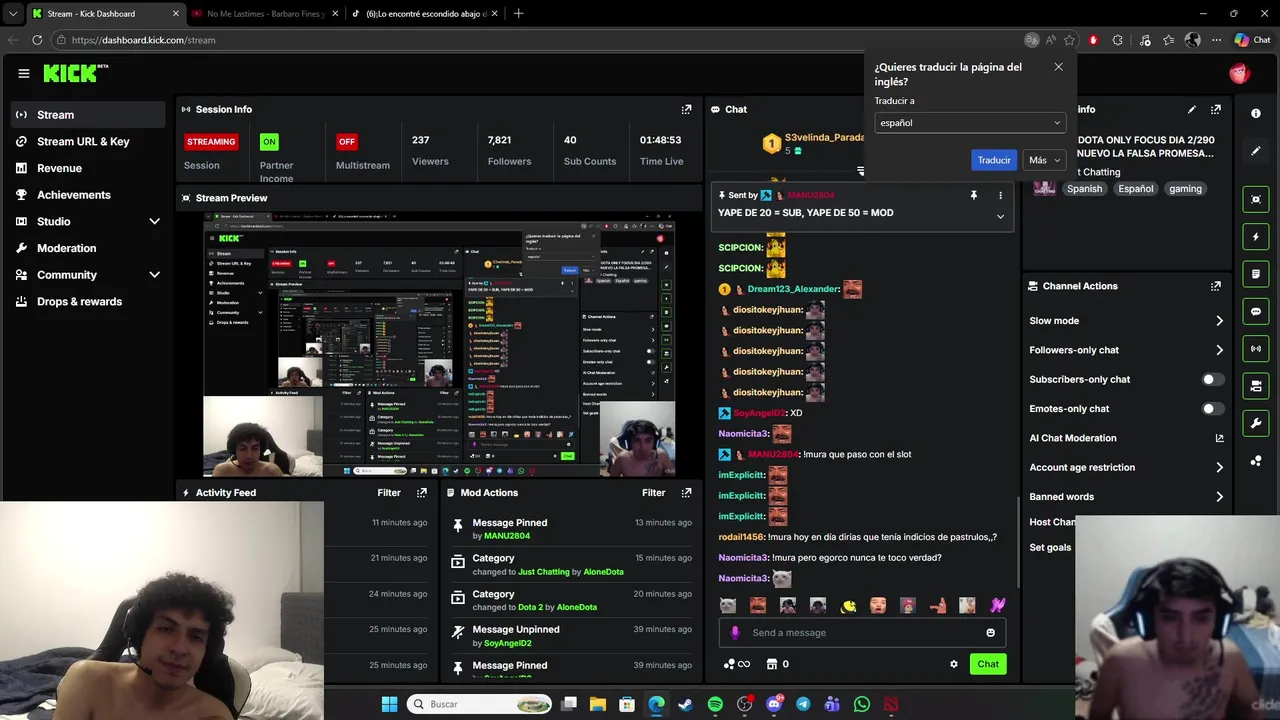Screen dimensions: 1280x720
Task: Toggle the broadcast signal widget in right sidebar
Action: 1256,348
